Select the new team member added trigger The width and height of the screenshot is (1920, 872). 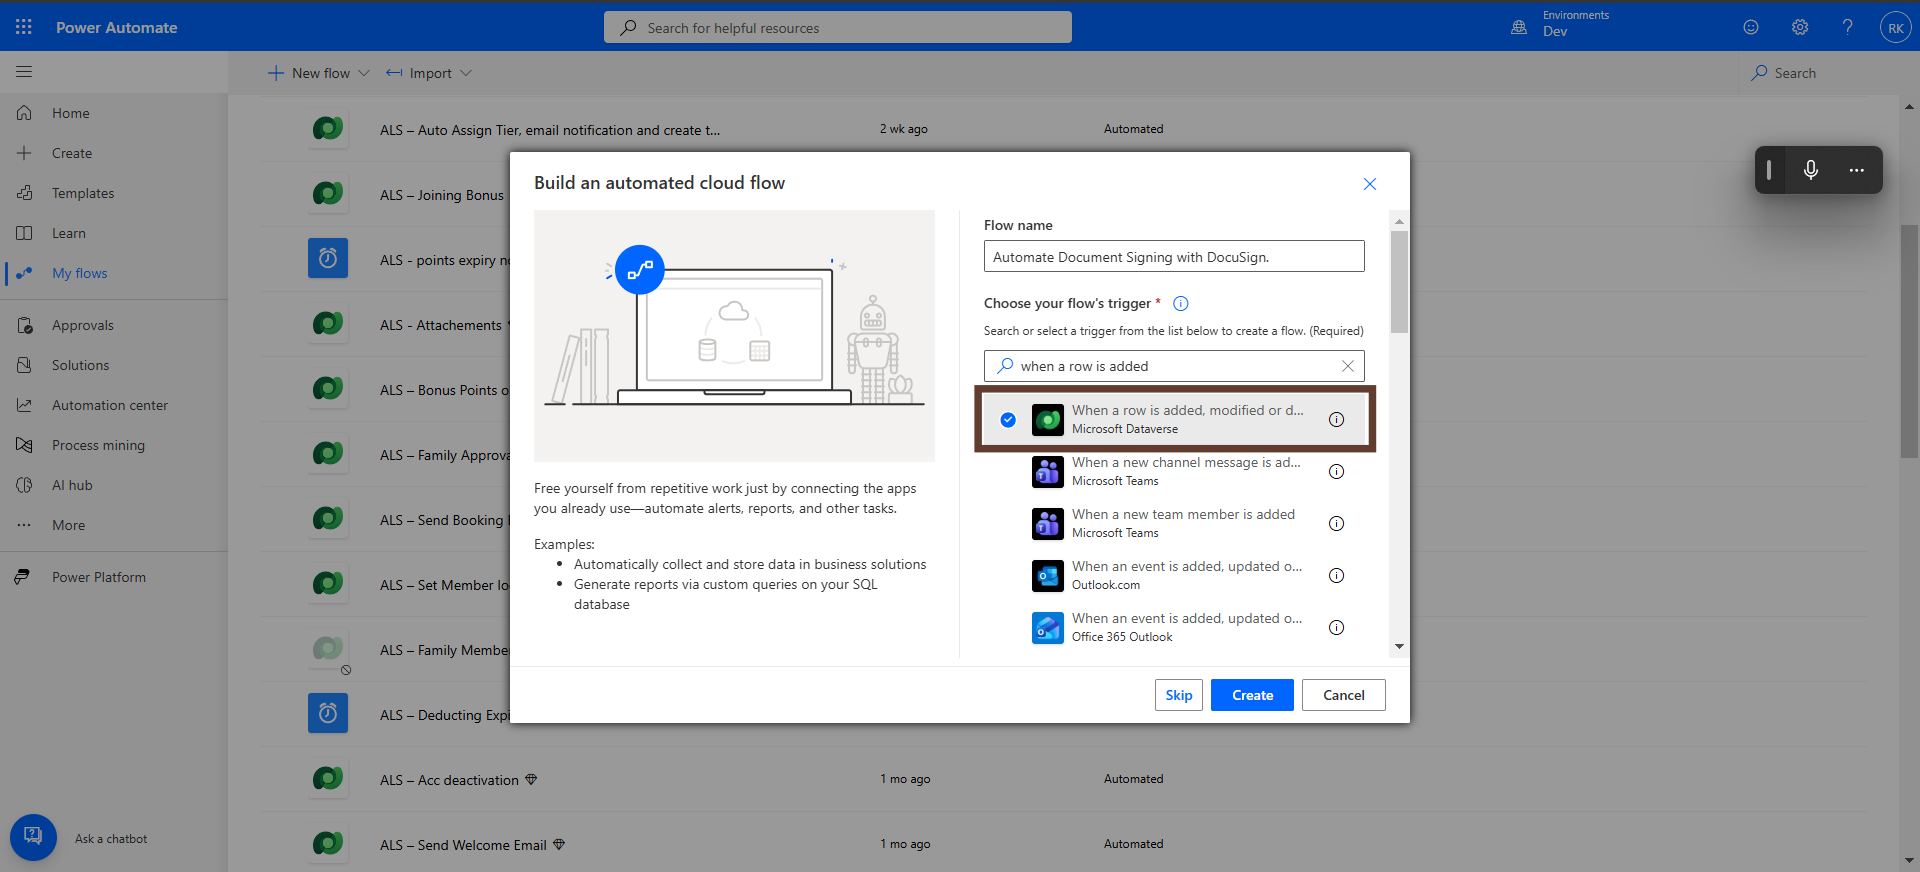(x=1182, y=523)
